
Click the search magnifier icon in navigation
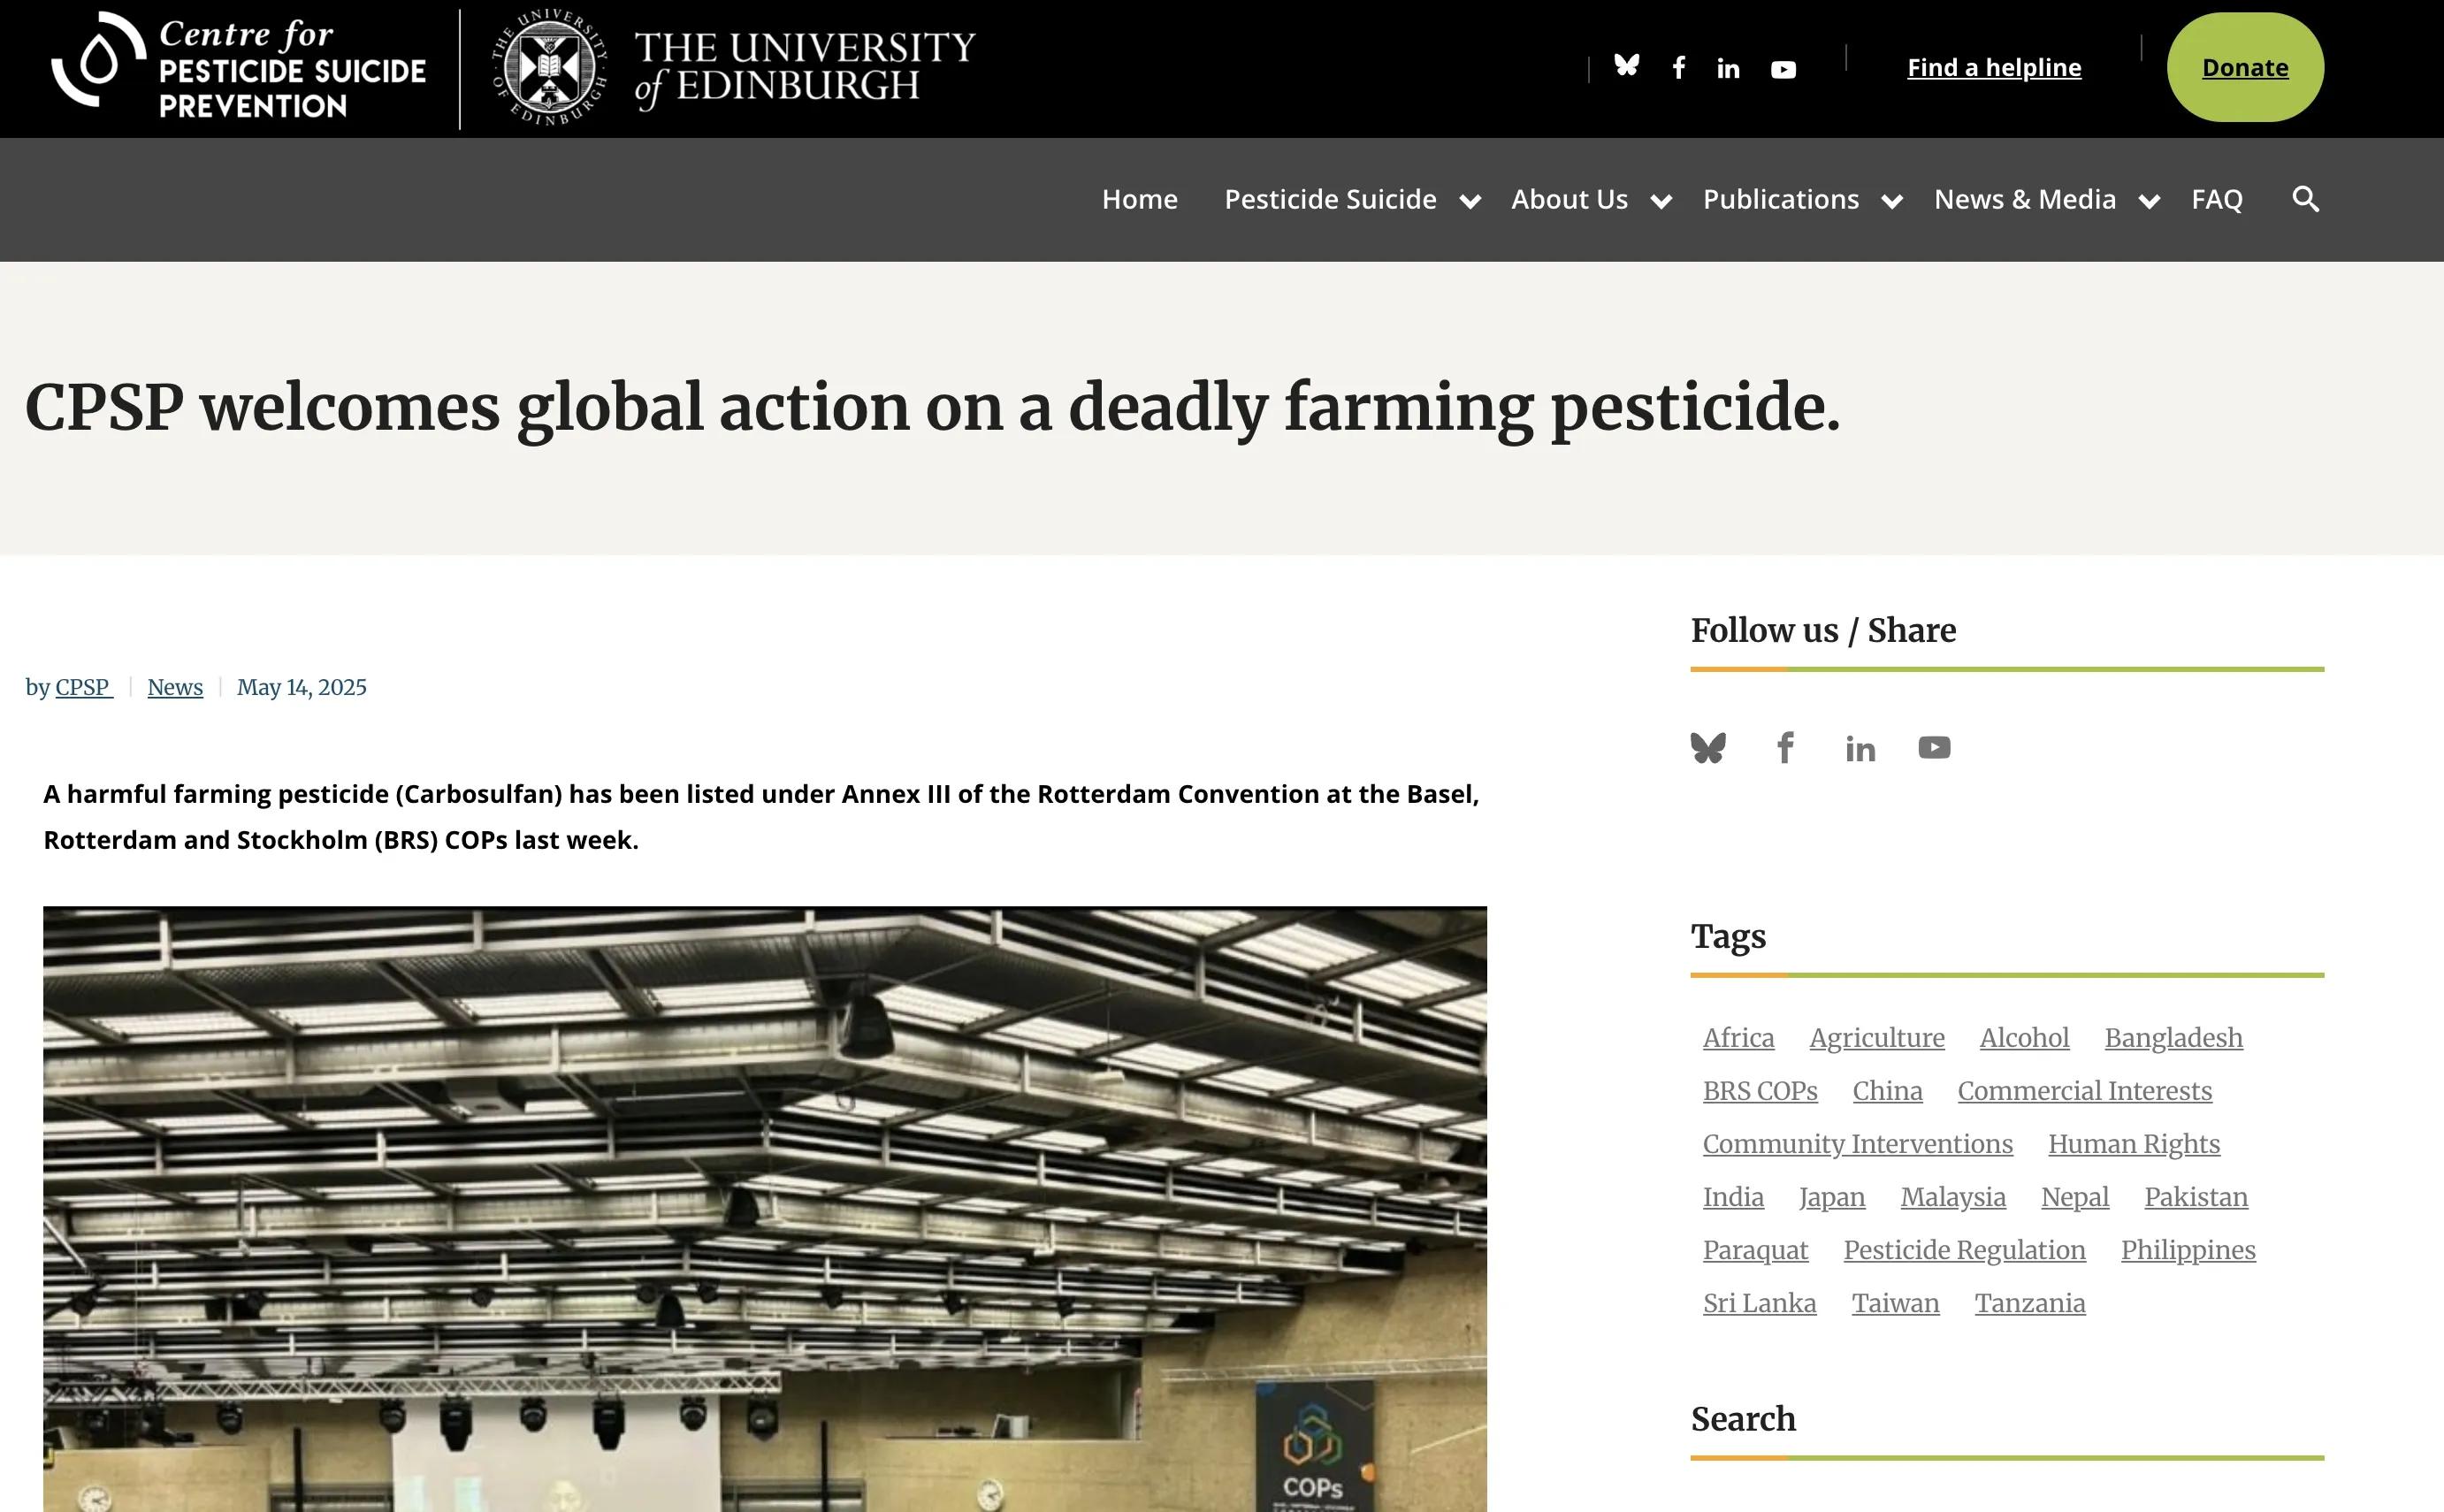pyautogui.click(x=2306, y=199)
